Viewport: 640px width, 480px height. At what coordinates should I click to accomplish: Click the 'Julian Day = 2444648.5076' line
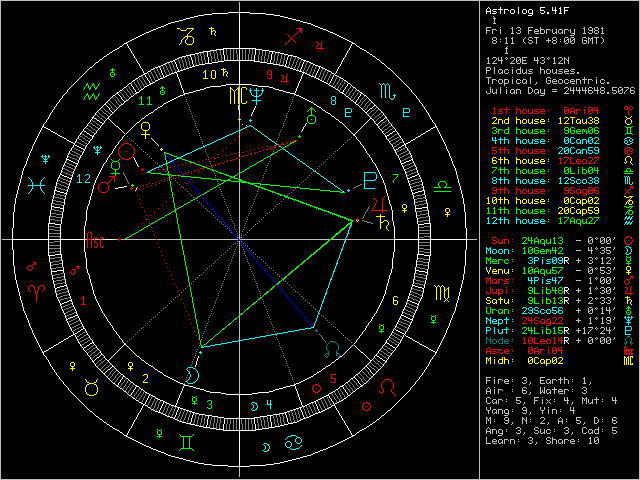tap(560, 91)
